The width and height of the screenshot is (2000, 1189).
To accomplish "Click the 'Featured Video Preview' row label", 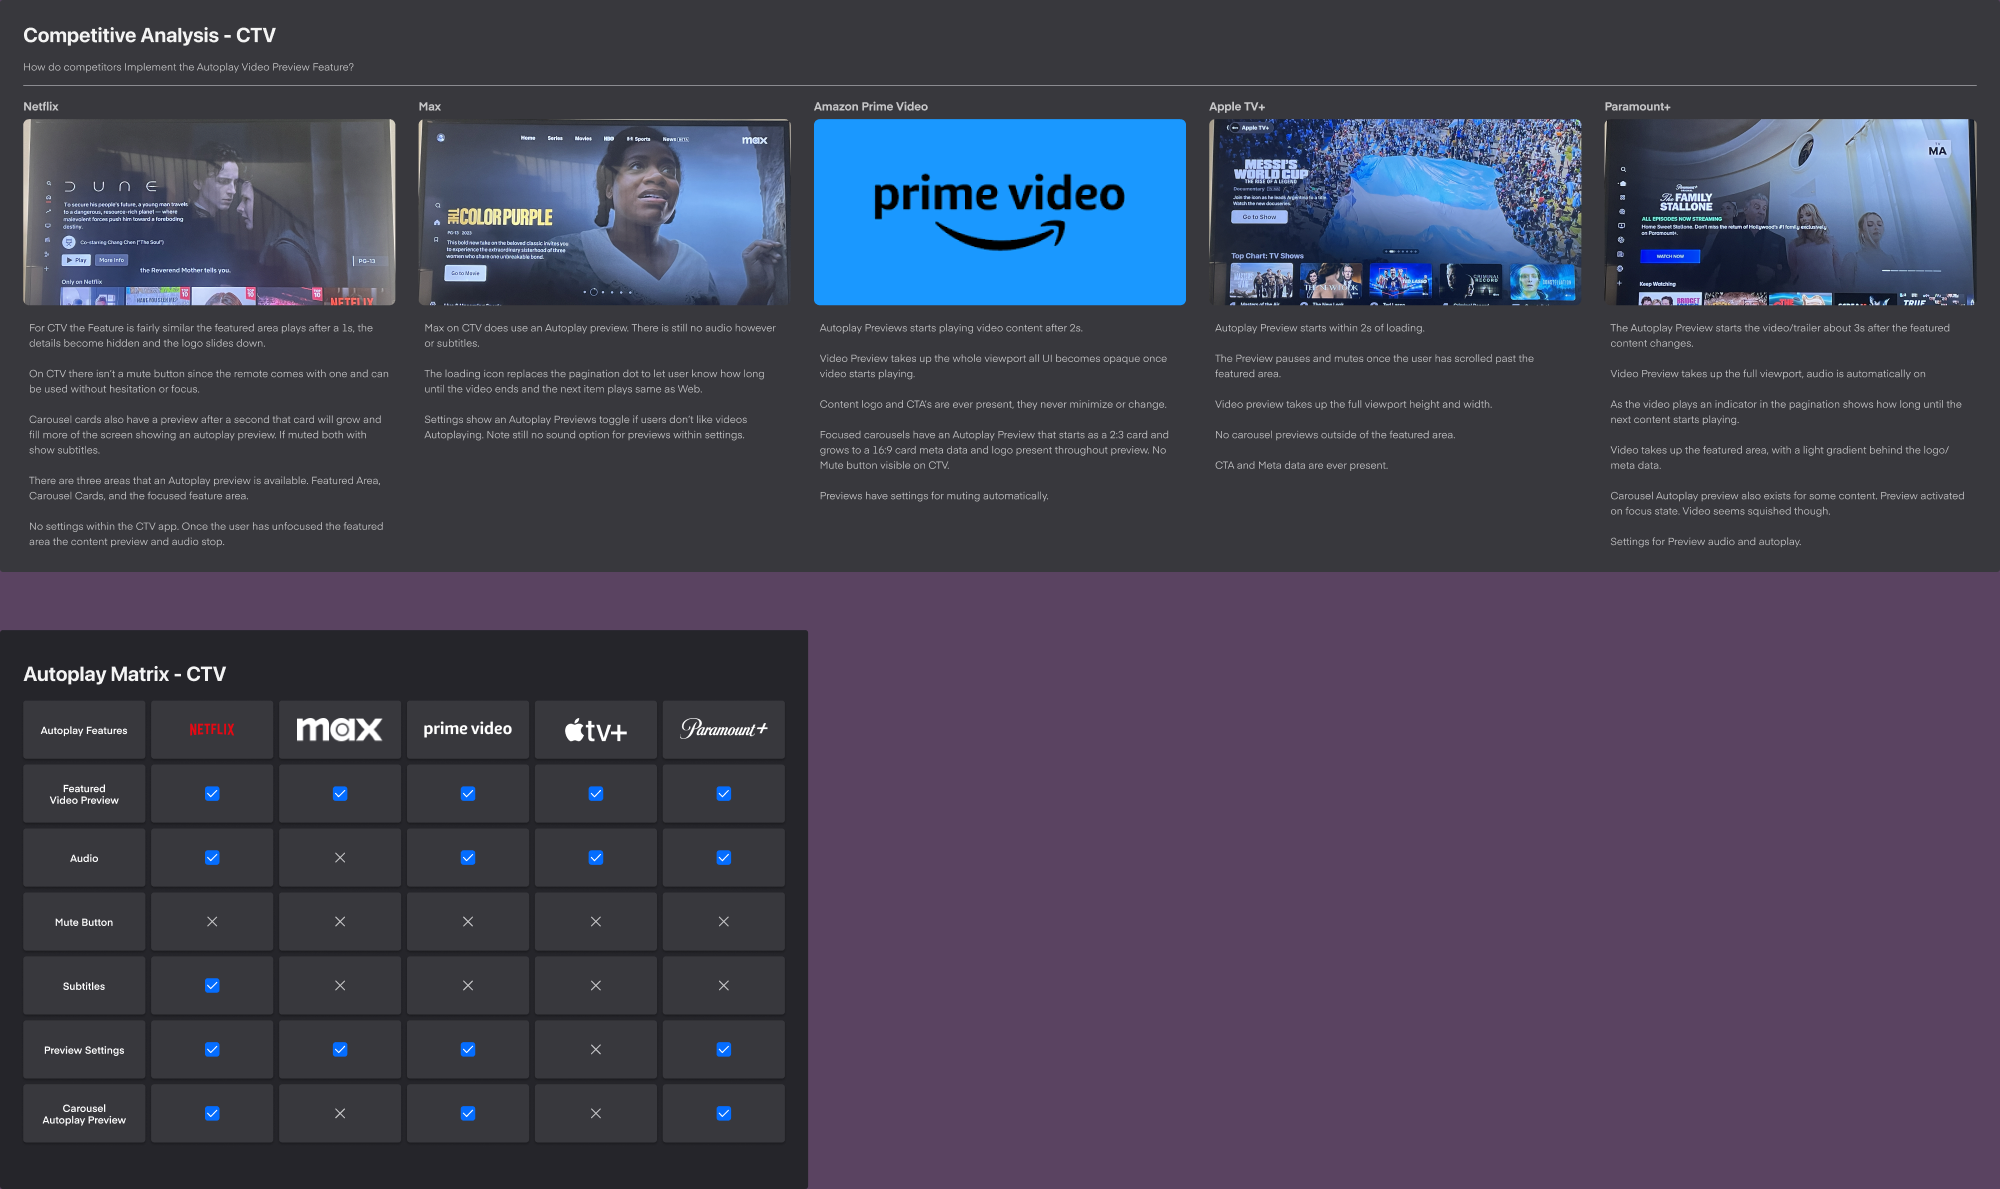I will click(84, 794).
